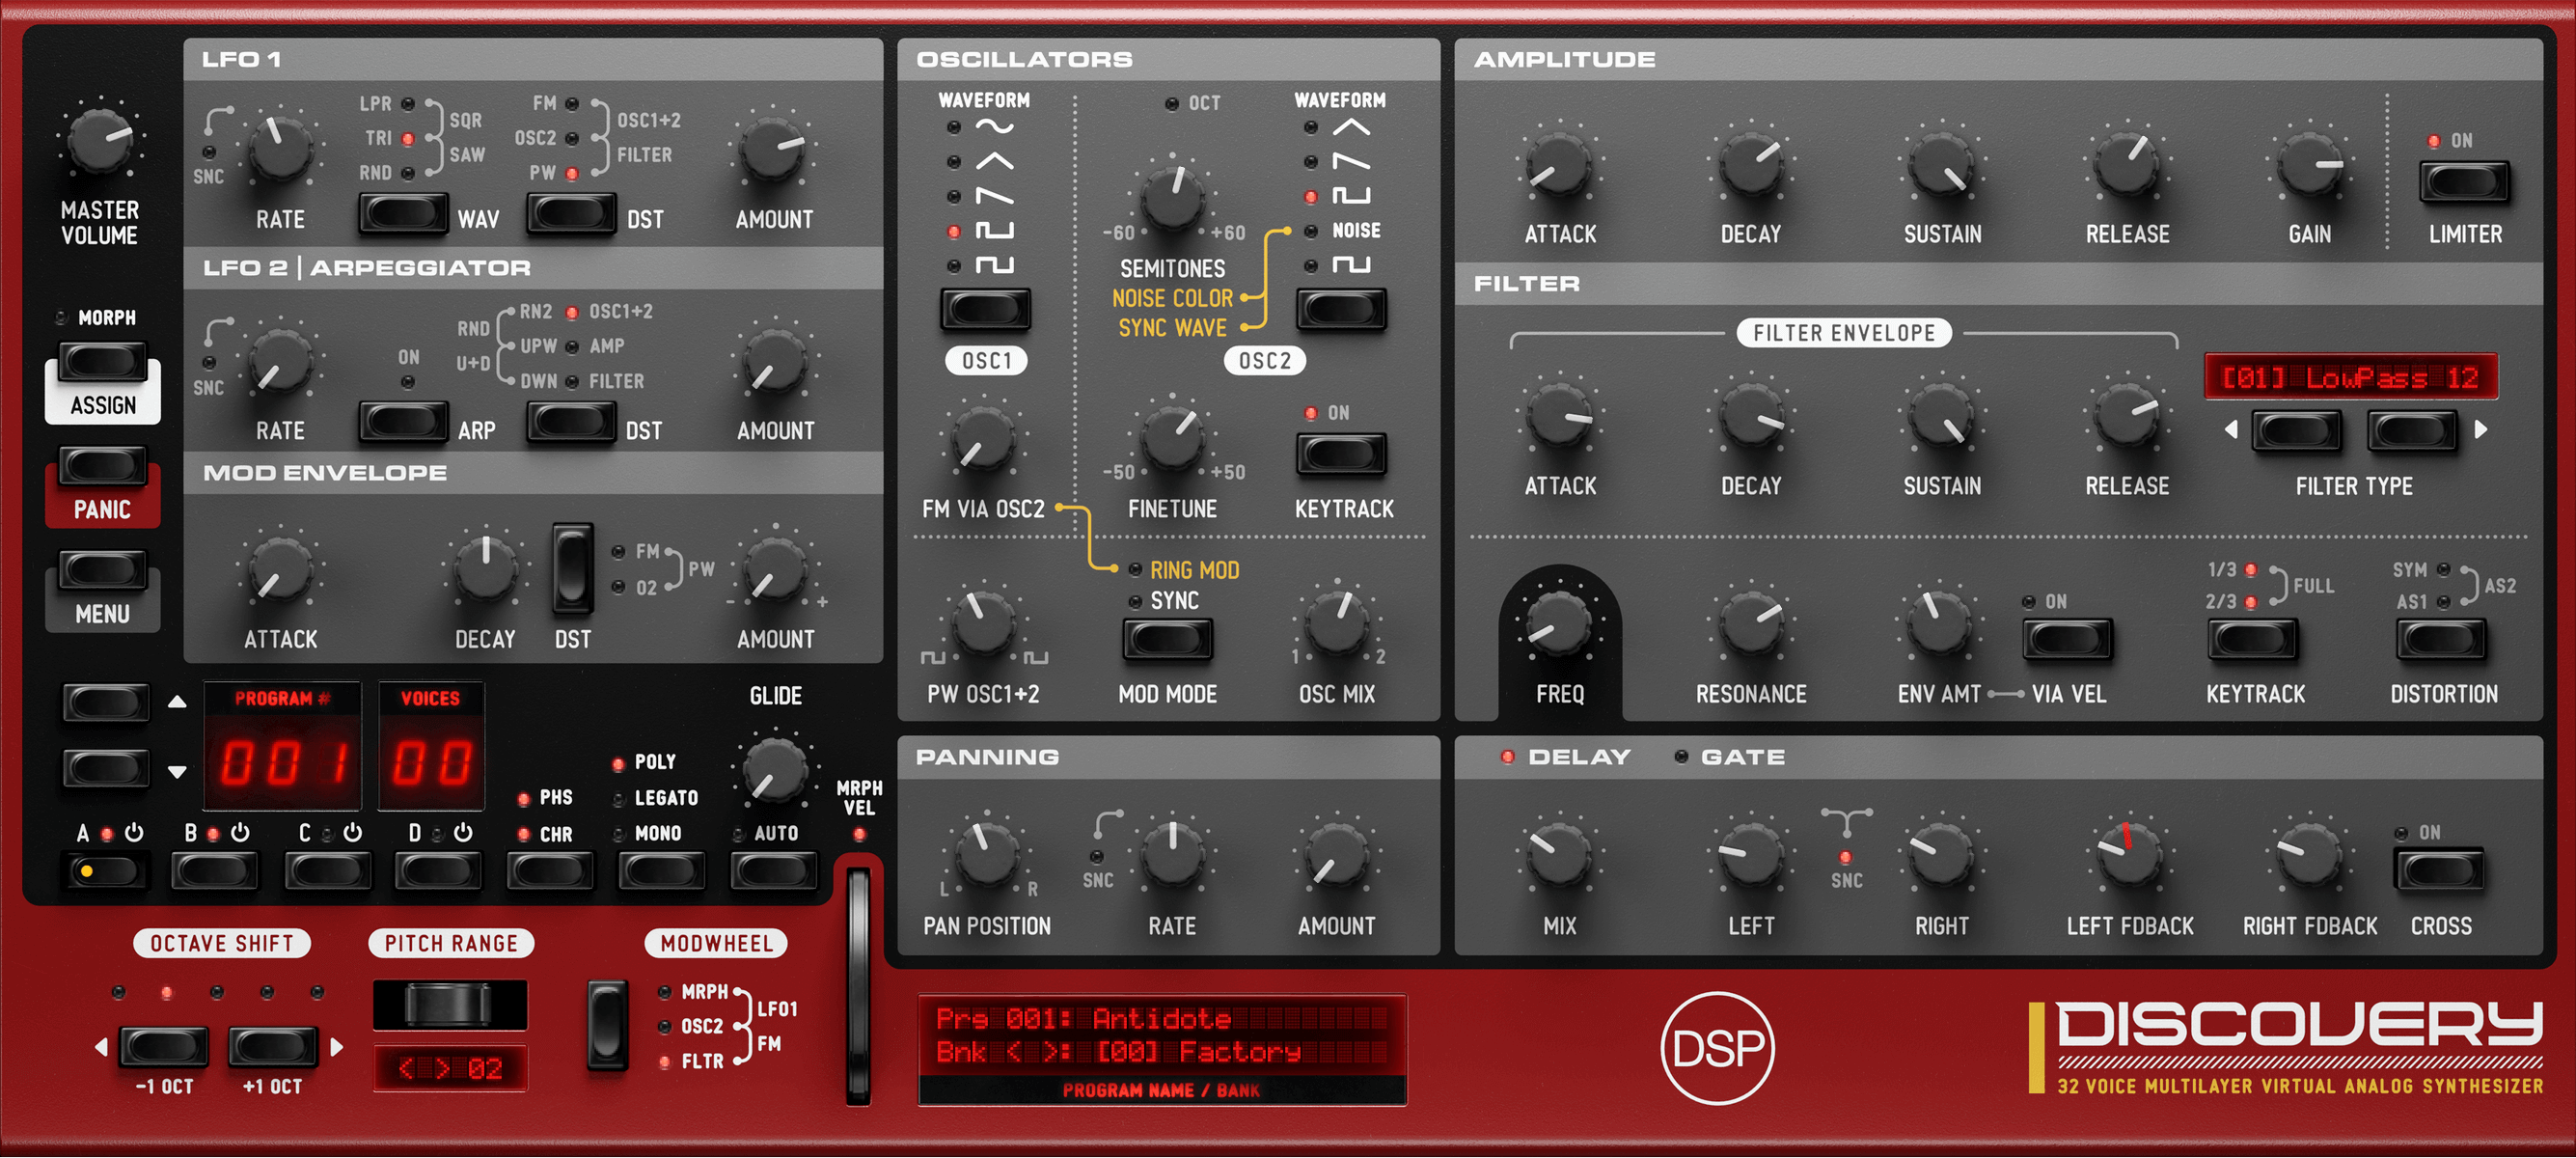Toggle layer B power icon
Viewport: 2576px width, 1158px height.
(240, 832)
